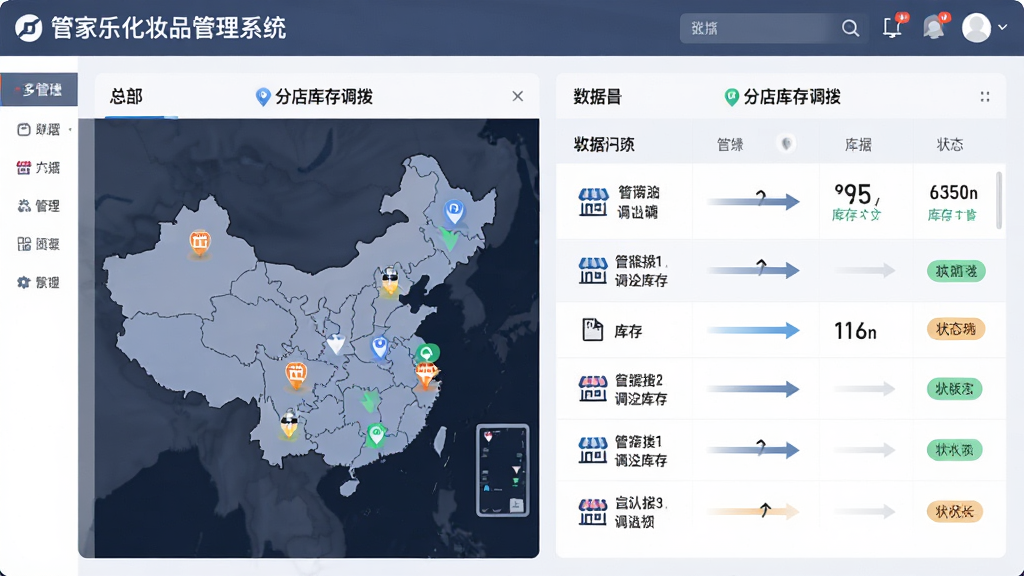Click the orange store marker in Xinjiang
1024x576 pixels.
[200, 244]
